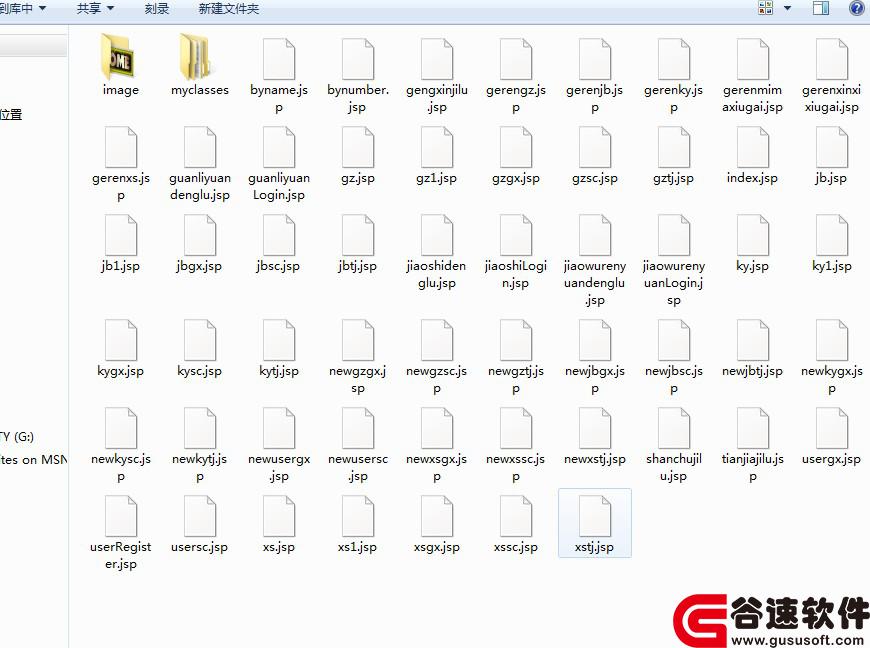This screenshot has width=870, height=648.
Task: Select the index.jsp file icon
Action: 752,147
